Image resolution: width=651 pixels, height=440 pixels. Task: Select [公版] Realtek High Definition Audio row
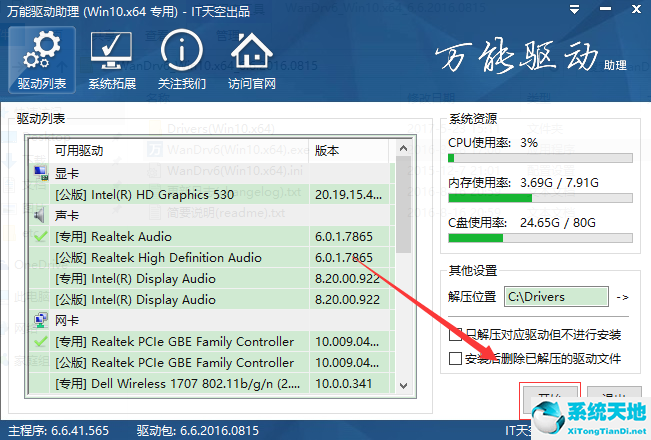tap(210, 257)
